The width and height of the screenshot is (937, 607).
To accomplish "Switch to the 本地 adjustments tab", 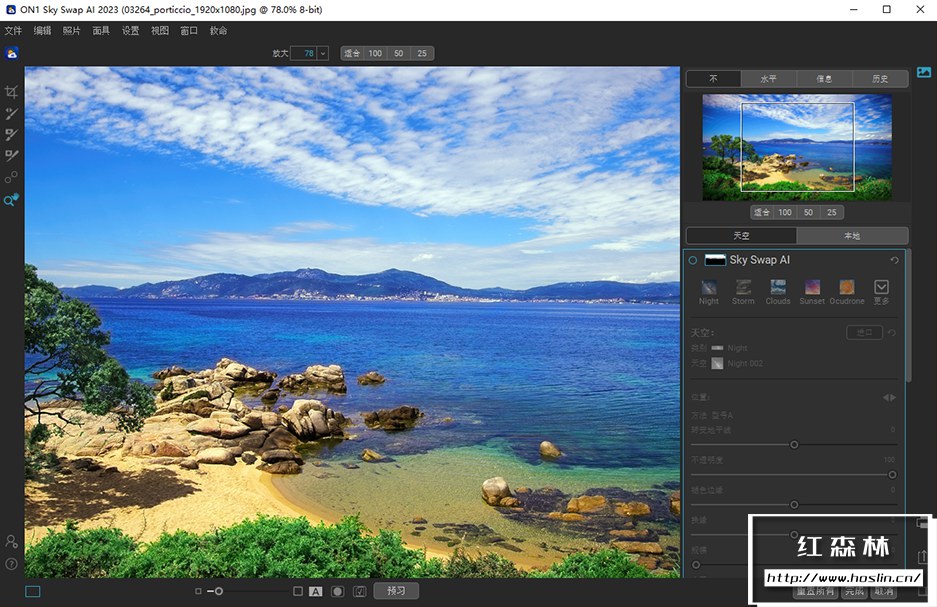I will pyautogui.click(x=852, y=236).
